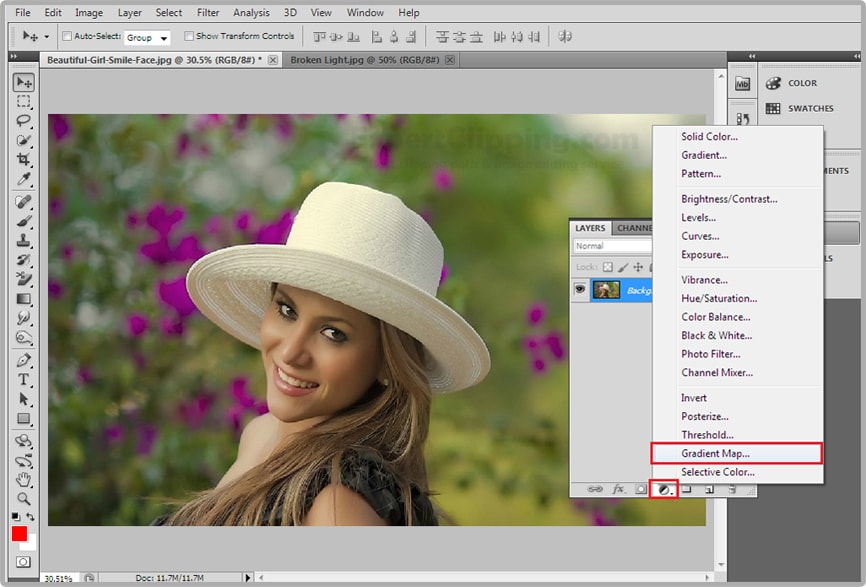Activate the Zoom tool
Viewport: 866px width, 587px height.
[23, 498]
